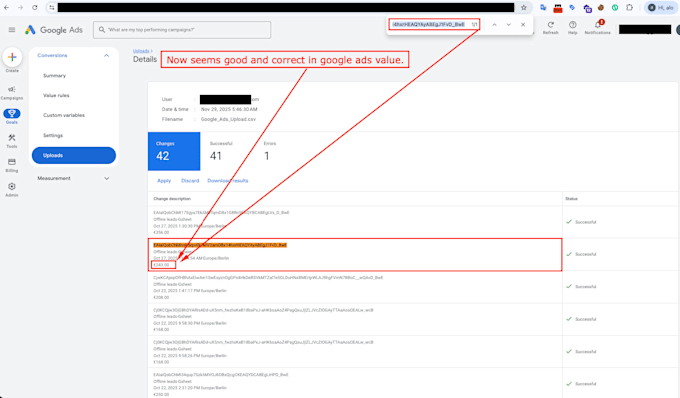
Task: Click the orange highlighted conversion ID
Action: [220, 245]
